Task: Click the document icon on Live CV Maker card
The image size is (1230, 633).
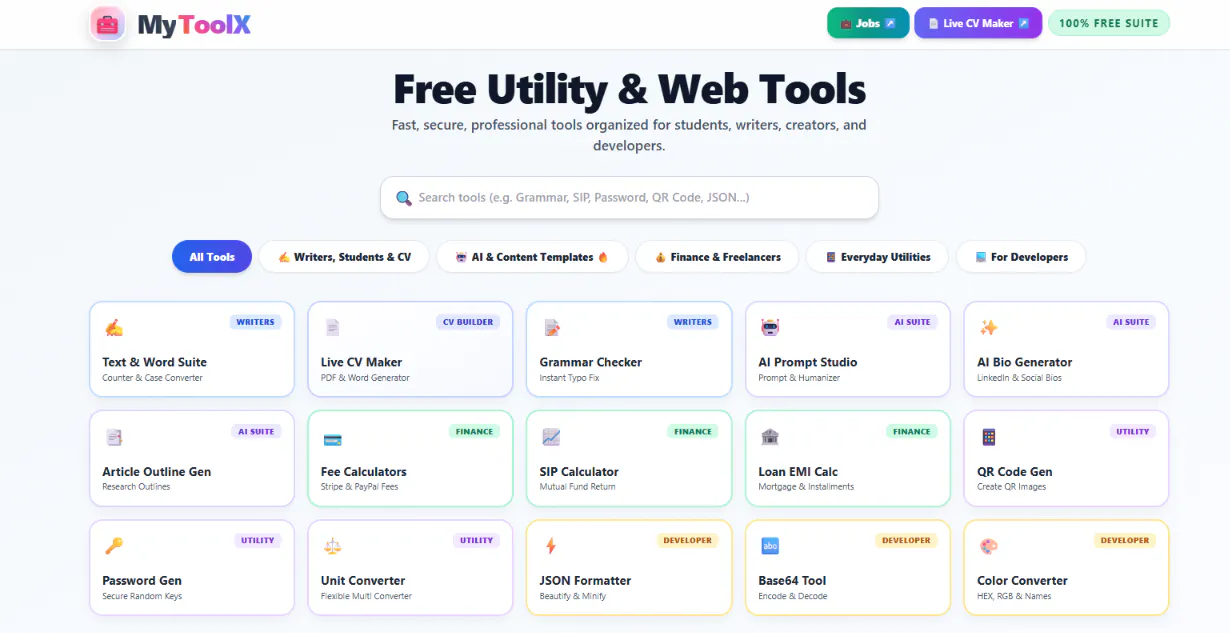Action: [332, 327]
